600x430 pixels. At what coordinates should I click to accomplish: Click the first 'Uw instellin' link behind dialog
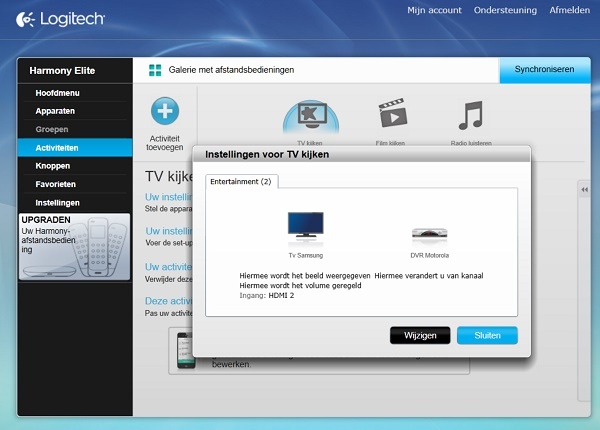pos(169,197)
